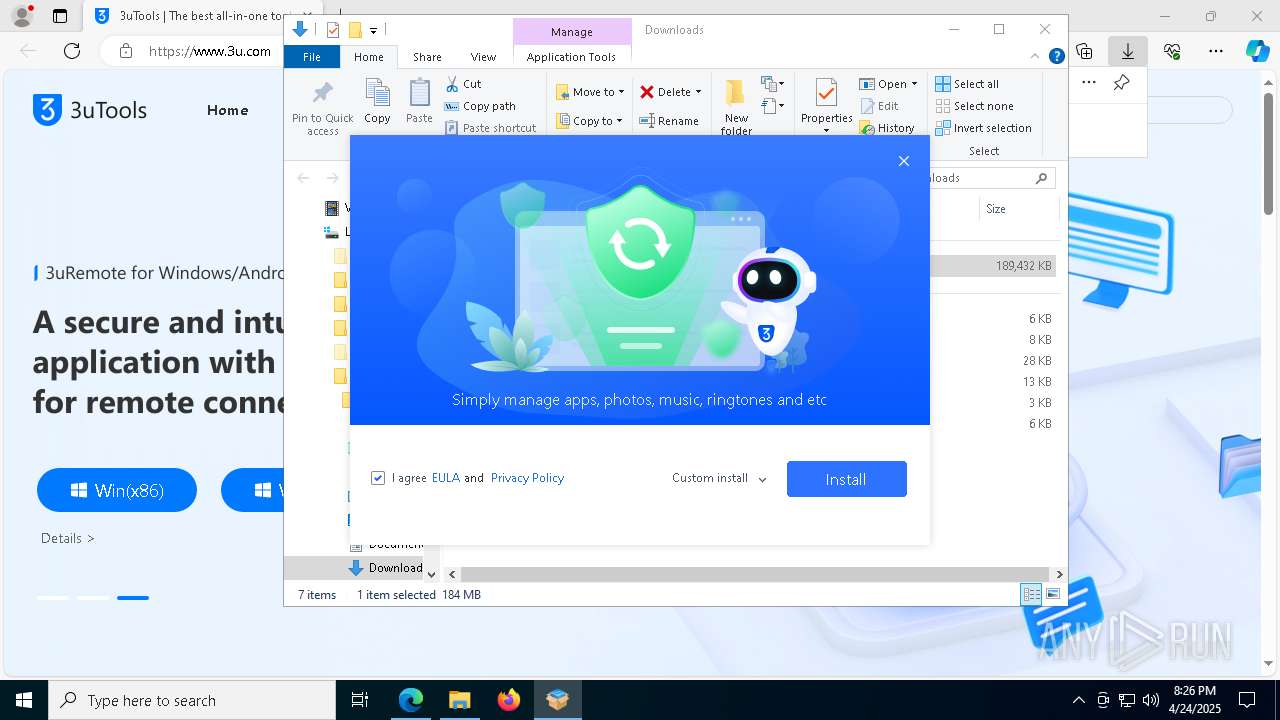Select the third carousel indicator
The image size is (1280, 720).
(133, 598)
